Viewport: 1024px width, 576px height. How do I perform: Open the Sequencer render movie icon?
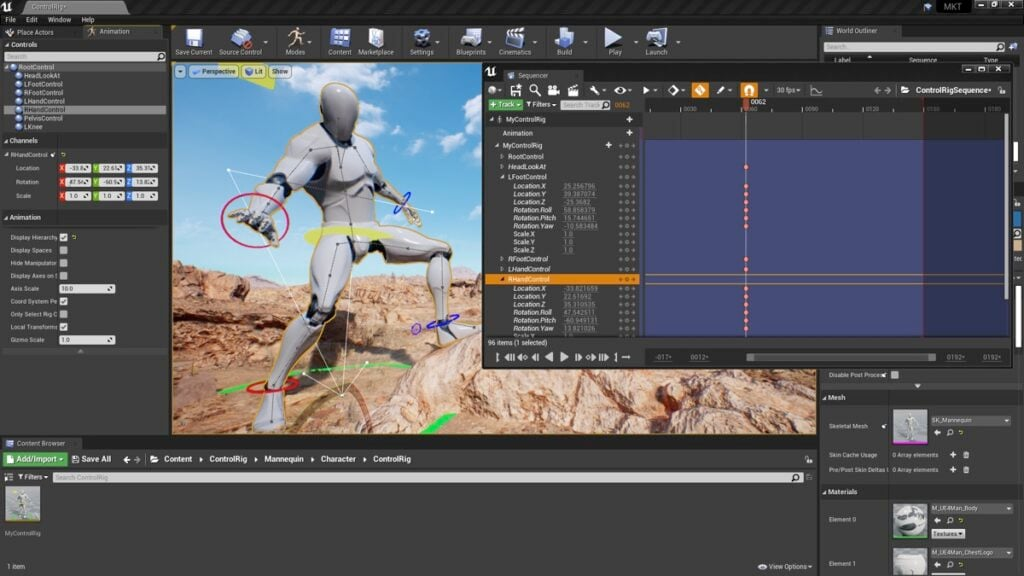click(x=572, y=90)
